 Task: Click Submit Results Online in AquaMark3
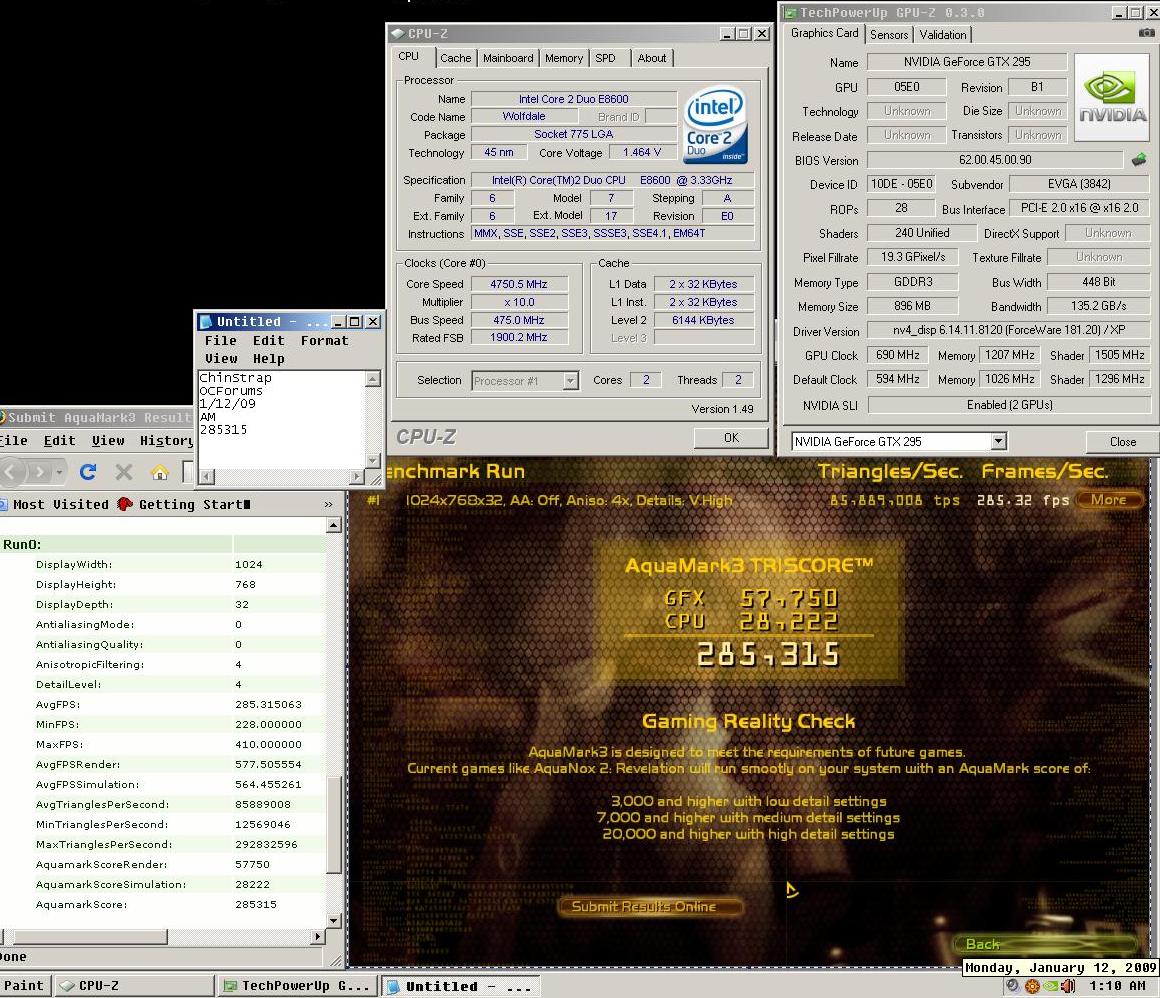[x=650, y=906]
